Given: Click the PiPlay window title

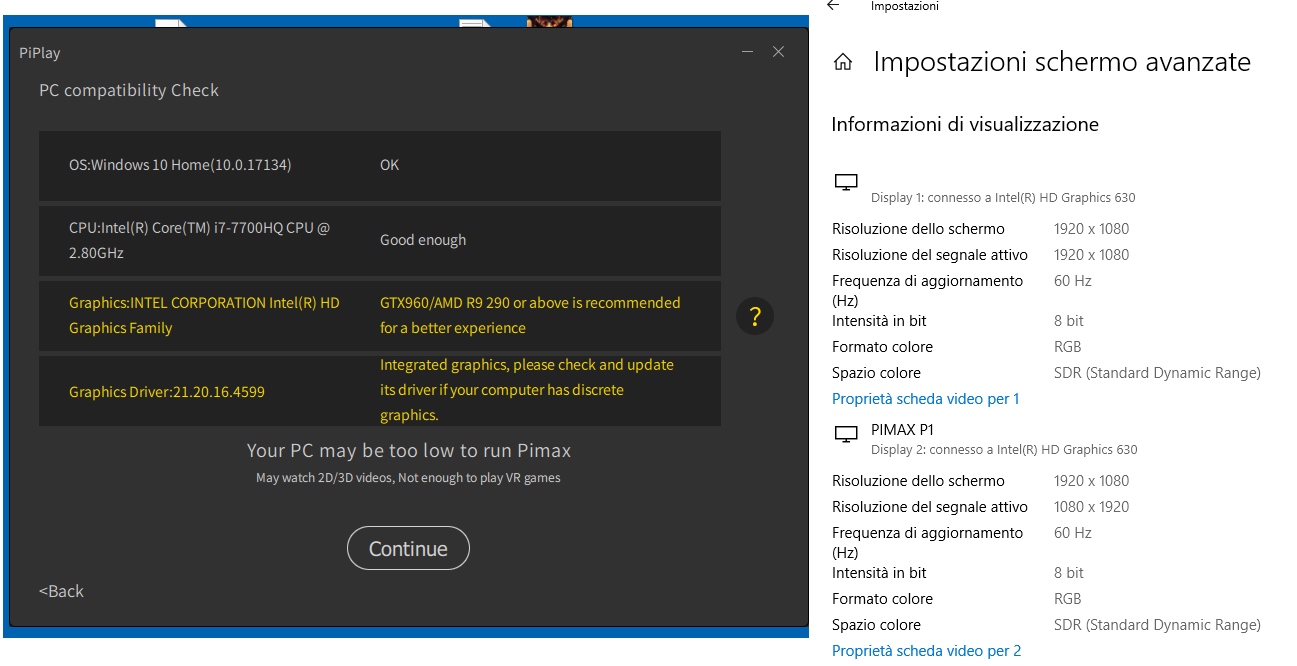Looking at the screenshot, I should pyautogui.click(x=40, y=53).
